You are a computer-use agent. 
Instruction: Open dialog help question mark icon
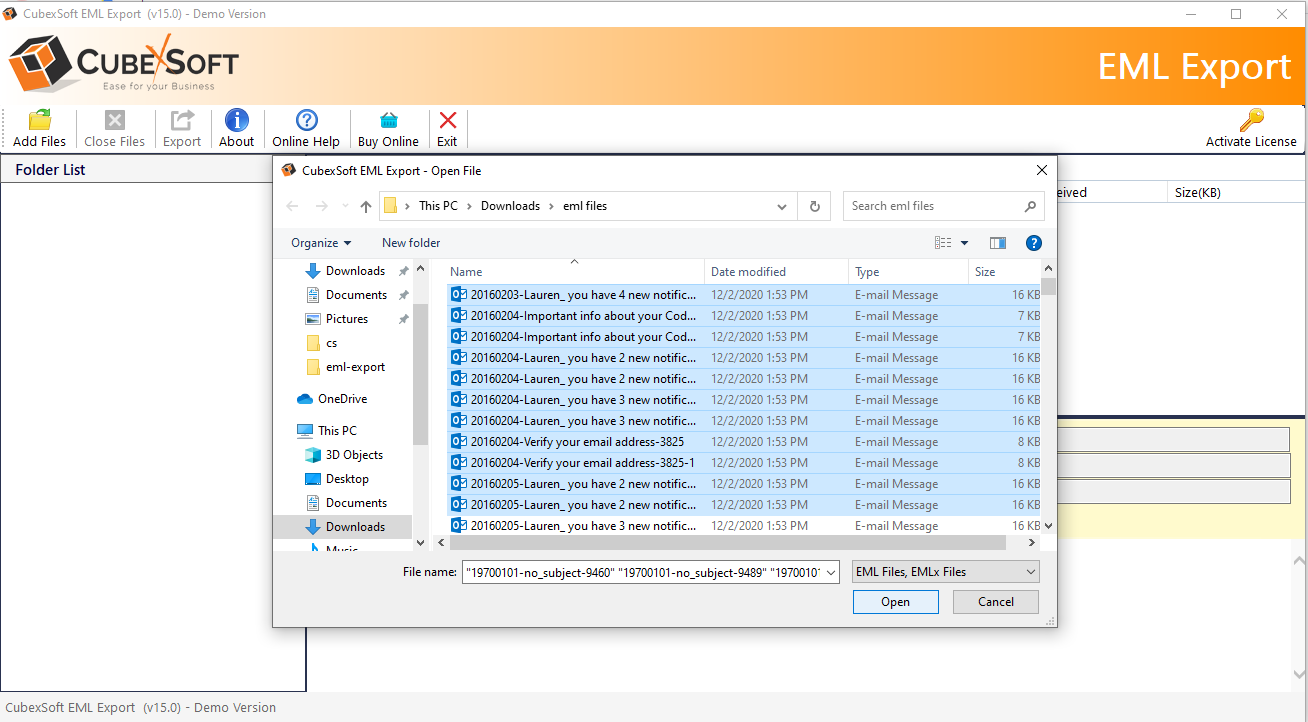(1034, 243)
